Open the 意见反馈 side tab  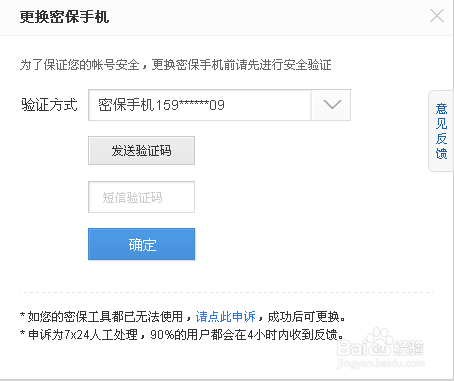tap(441, 131)
